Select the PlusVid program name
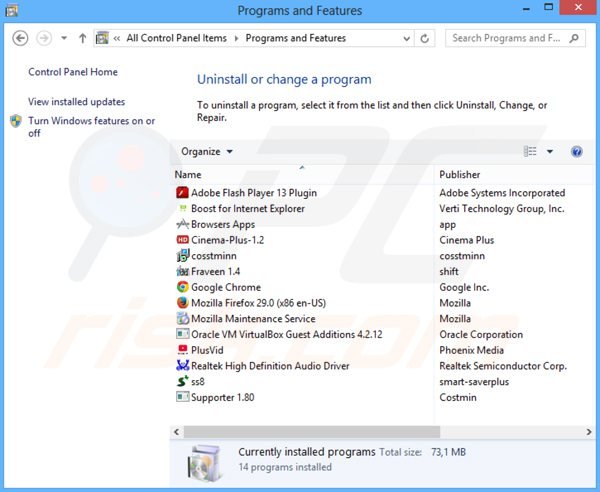Viewport: 600px width, 492px height. click(x=207, y=350)
